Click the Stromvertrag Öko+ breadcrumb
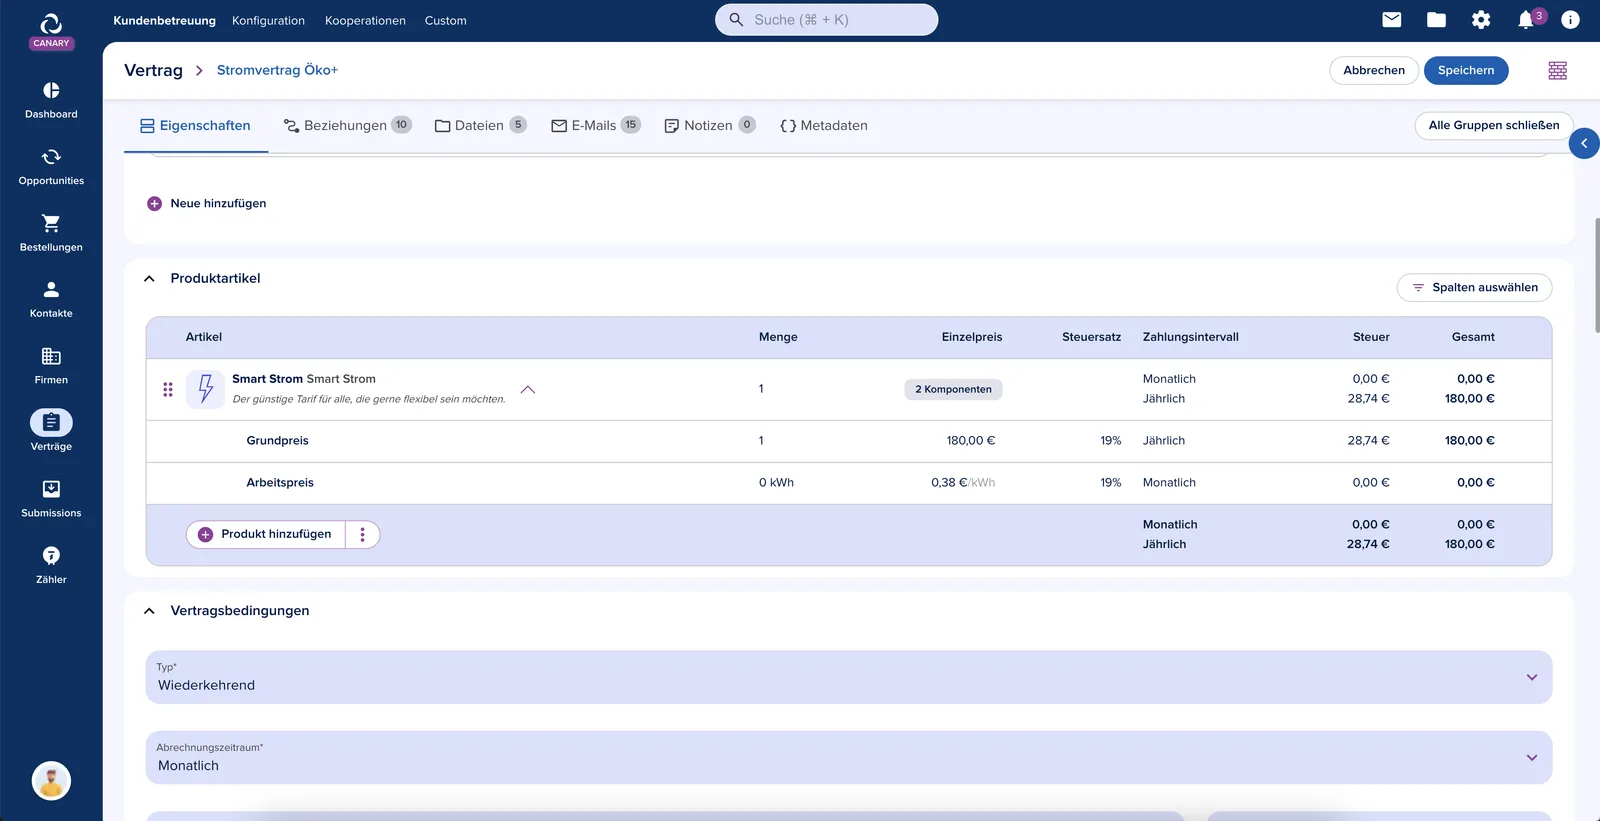This screenshot has height=821, width=1600. [277, 70]
